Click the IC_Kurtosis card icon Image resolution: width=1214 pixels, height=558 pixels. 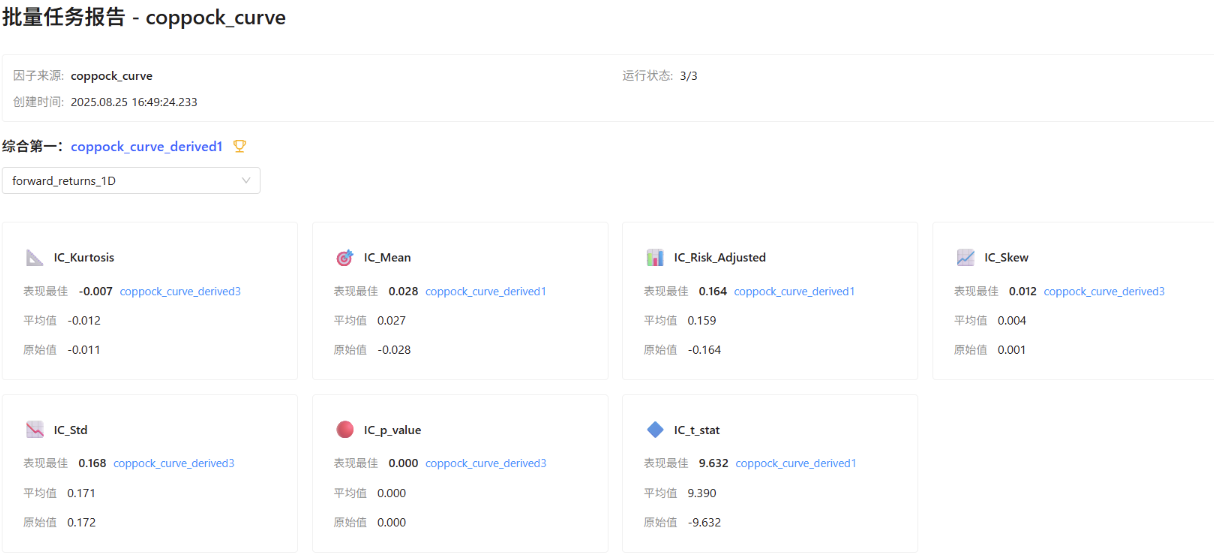point(35,257)
